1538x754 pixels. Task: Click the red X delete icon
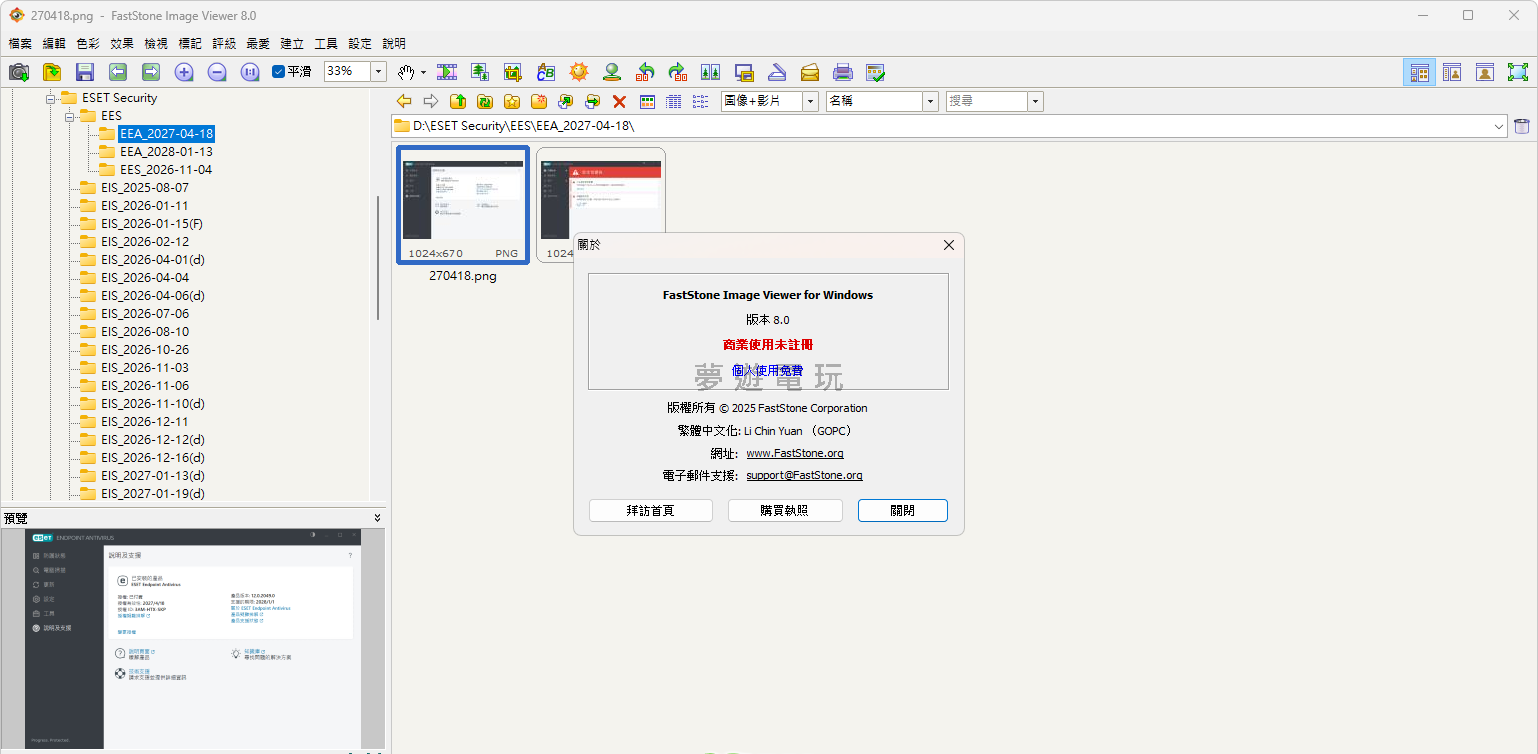pyautogui.click(x=619, y=101)
